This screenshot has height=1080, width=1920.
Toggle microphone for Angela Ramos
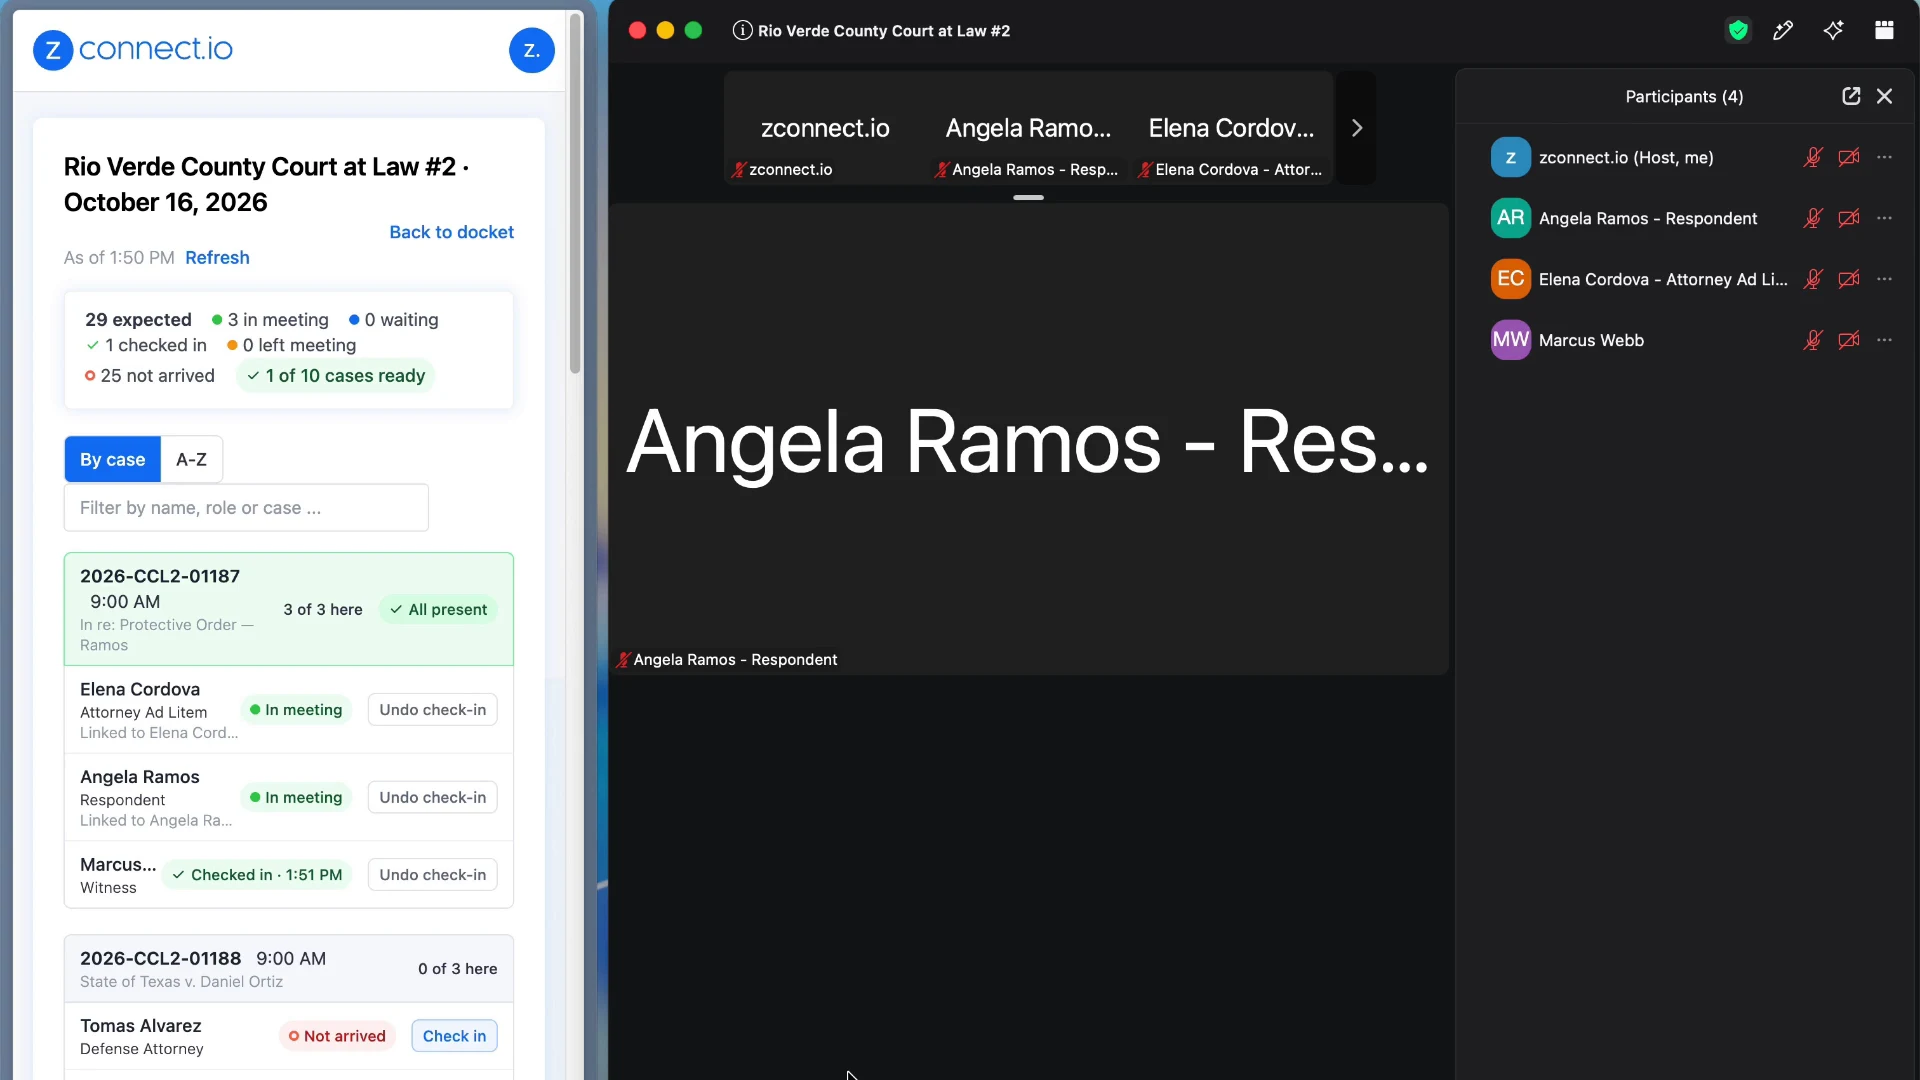1813,218
